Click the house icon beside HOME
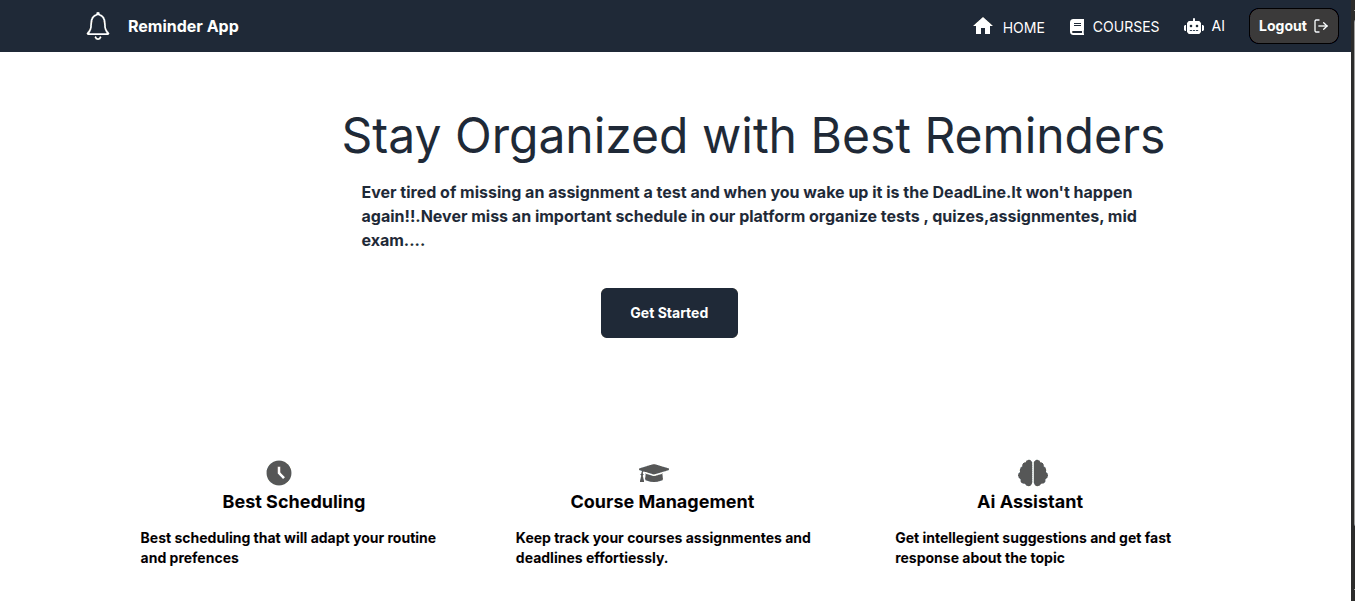 pyautogui.click(x=983, y=27)
